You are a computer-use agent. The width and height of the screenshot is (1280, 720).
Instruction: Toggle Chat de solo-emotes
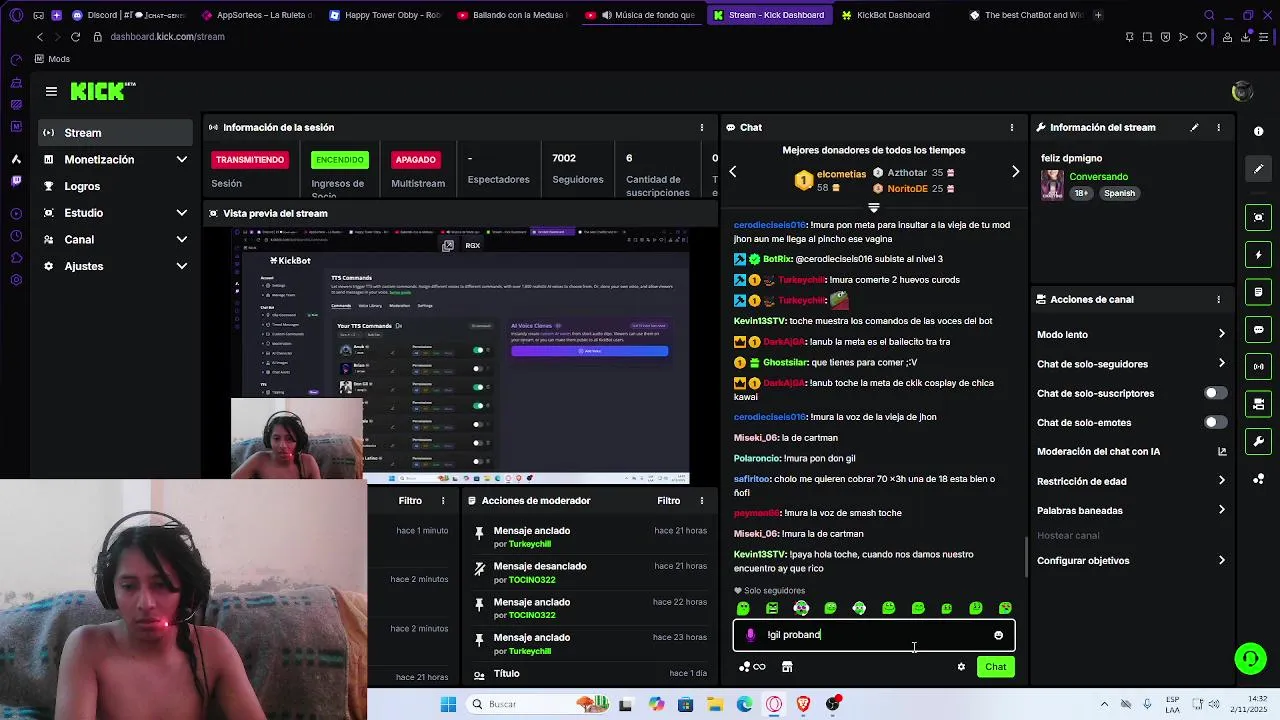[x=1215, y=422]
